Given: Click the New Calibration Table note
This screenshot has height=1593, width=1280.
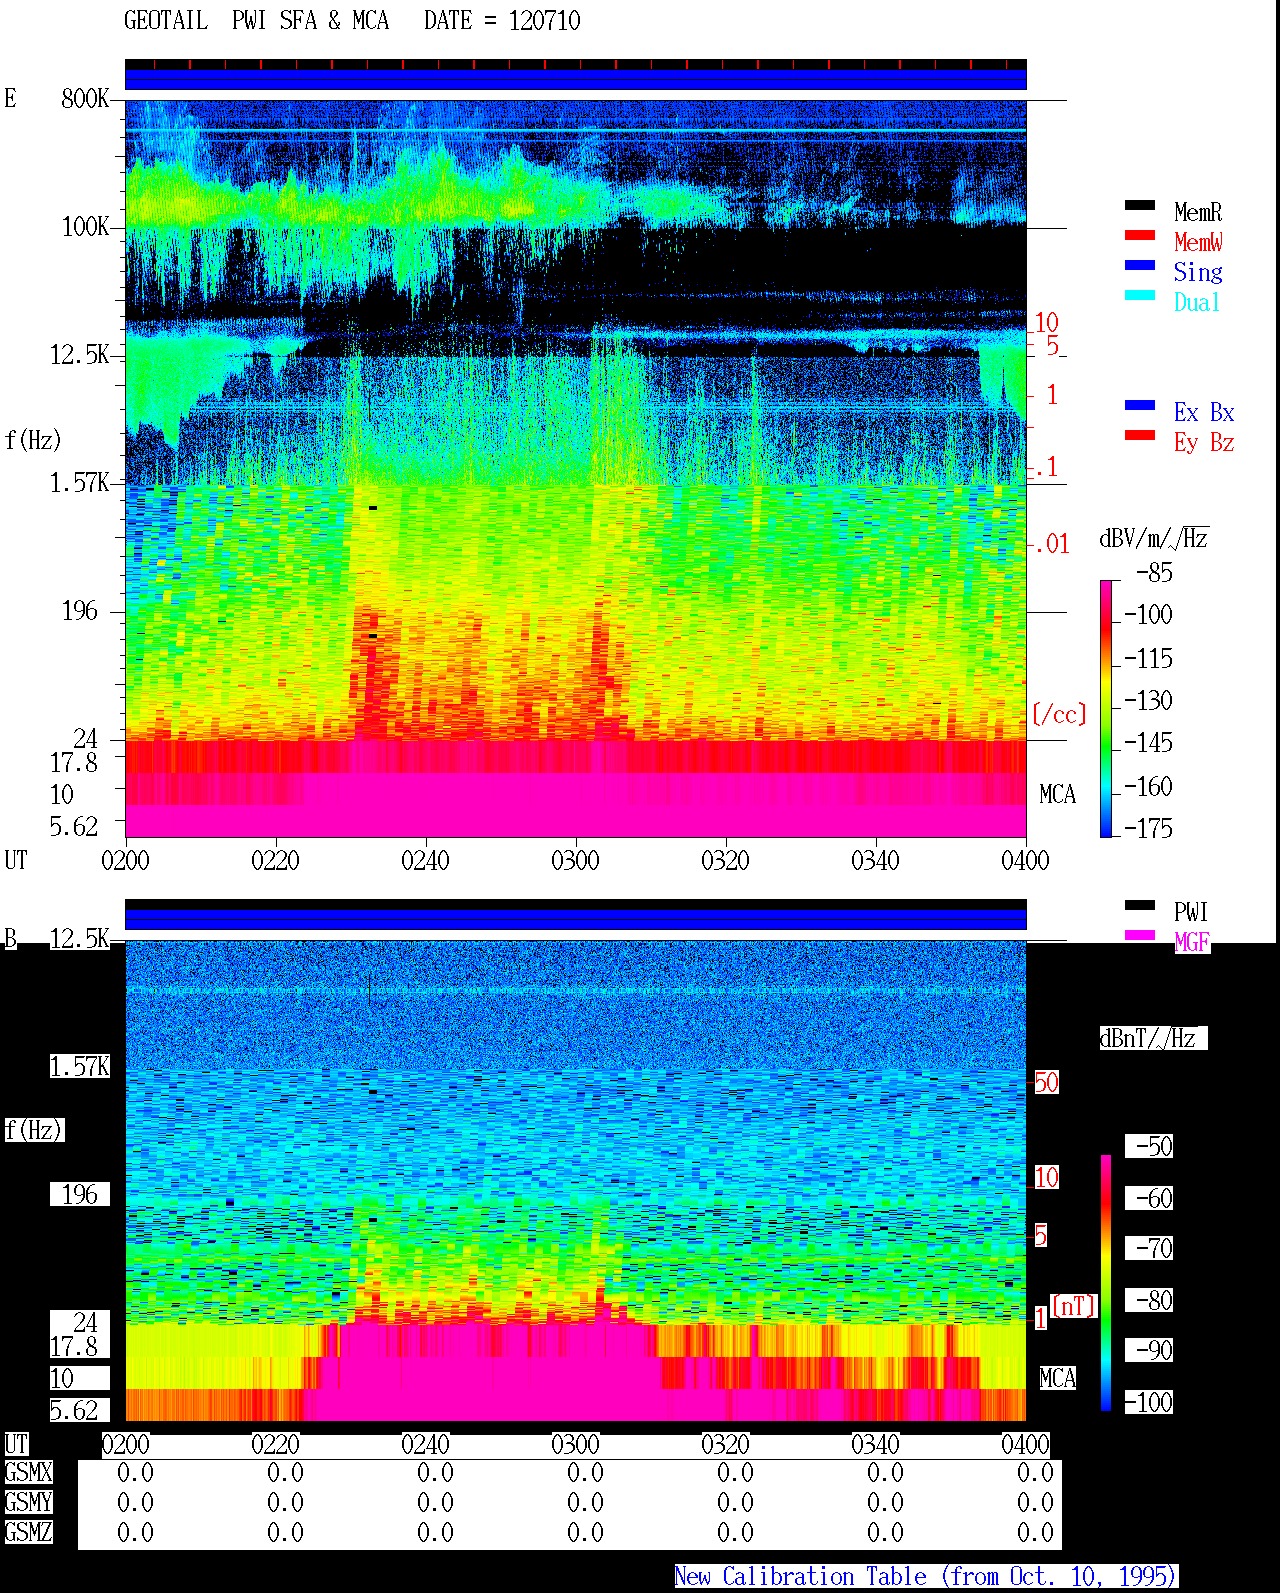Looking at the screenshot, I should click(926, 1577).
